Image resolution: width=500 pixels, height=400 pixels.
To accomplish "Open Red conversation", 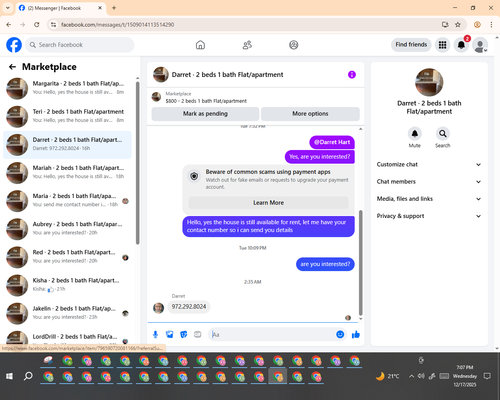I will click(67, 257).
